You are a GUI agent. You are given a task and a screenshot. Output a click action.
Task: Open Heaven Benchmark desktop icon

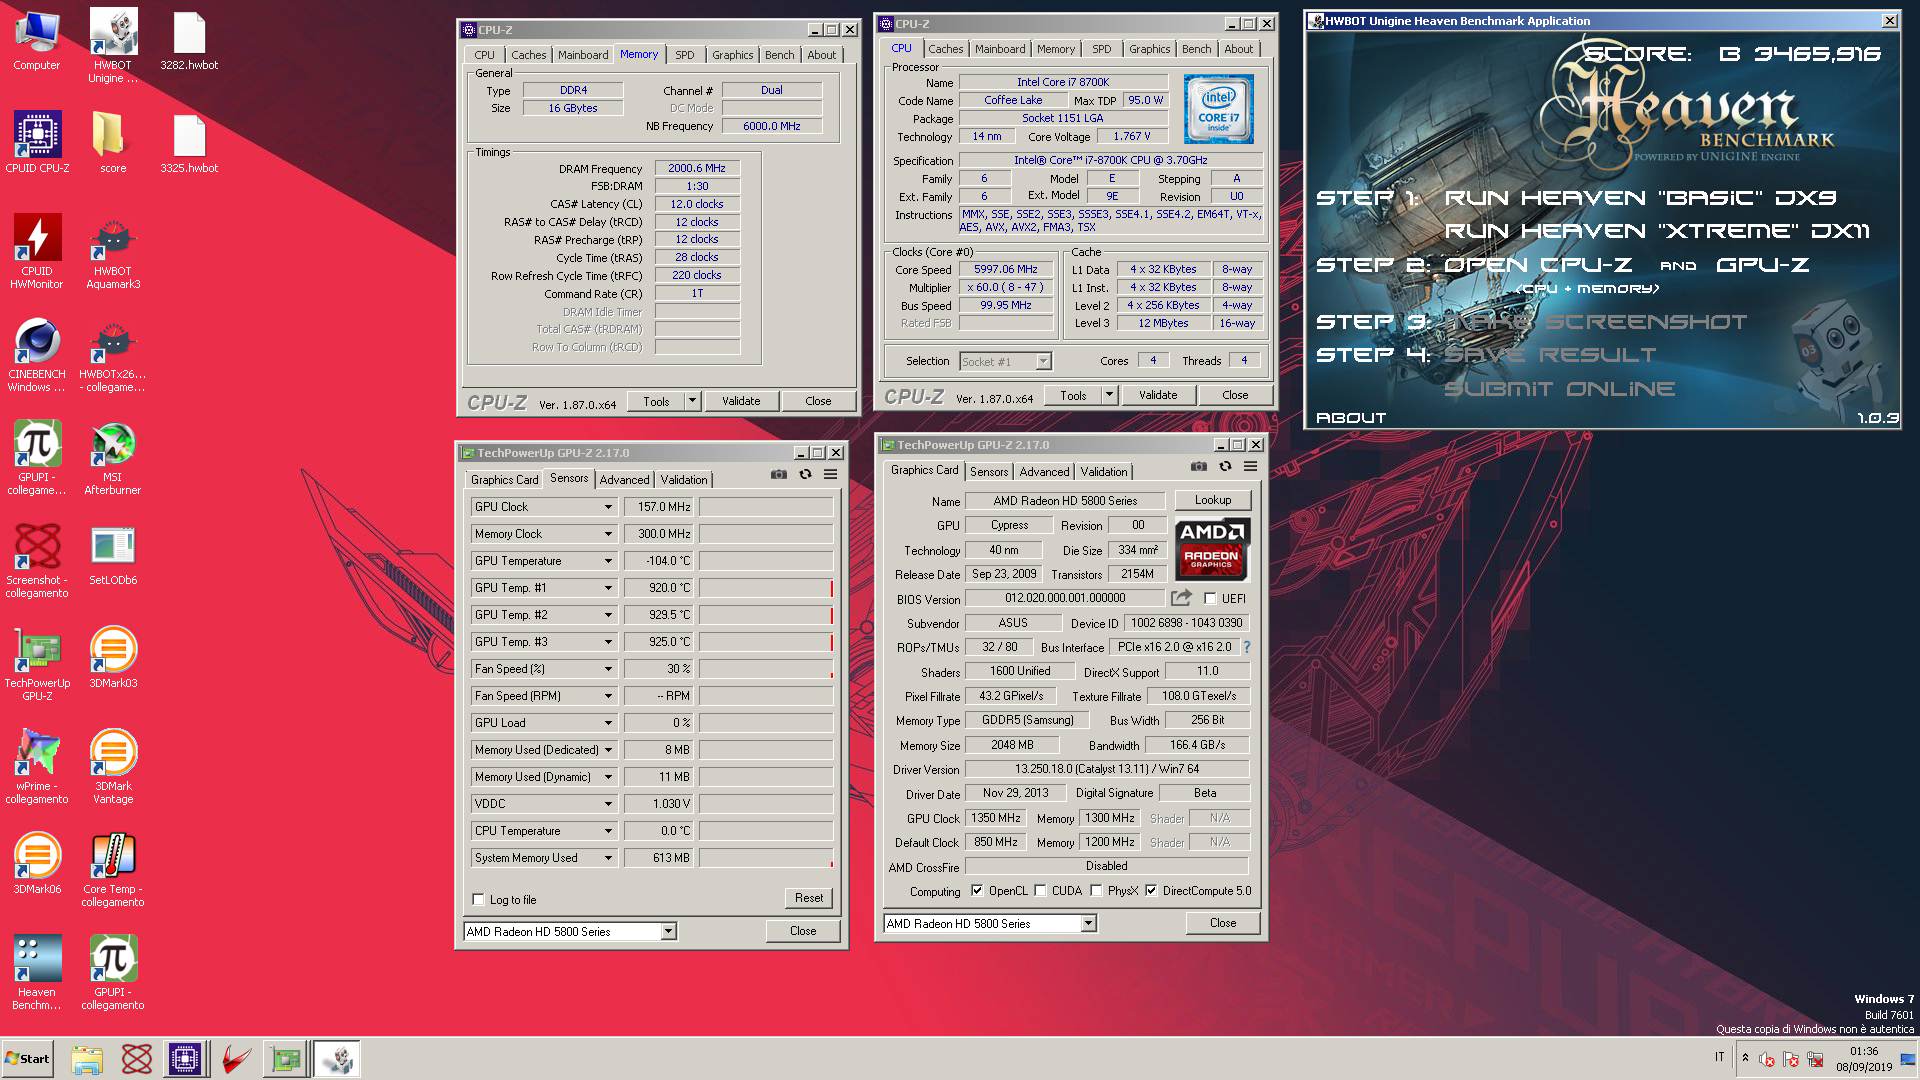[x=37, y=973]
